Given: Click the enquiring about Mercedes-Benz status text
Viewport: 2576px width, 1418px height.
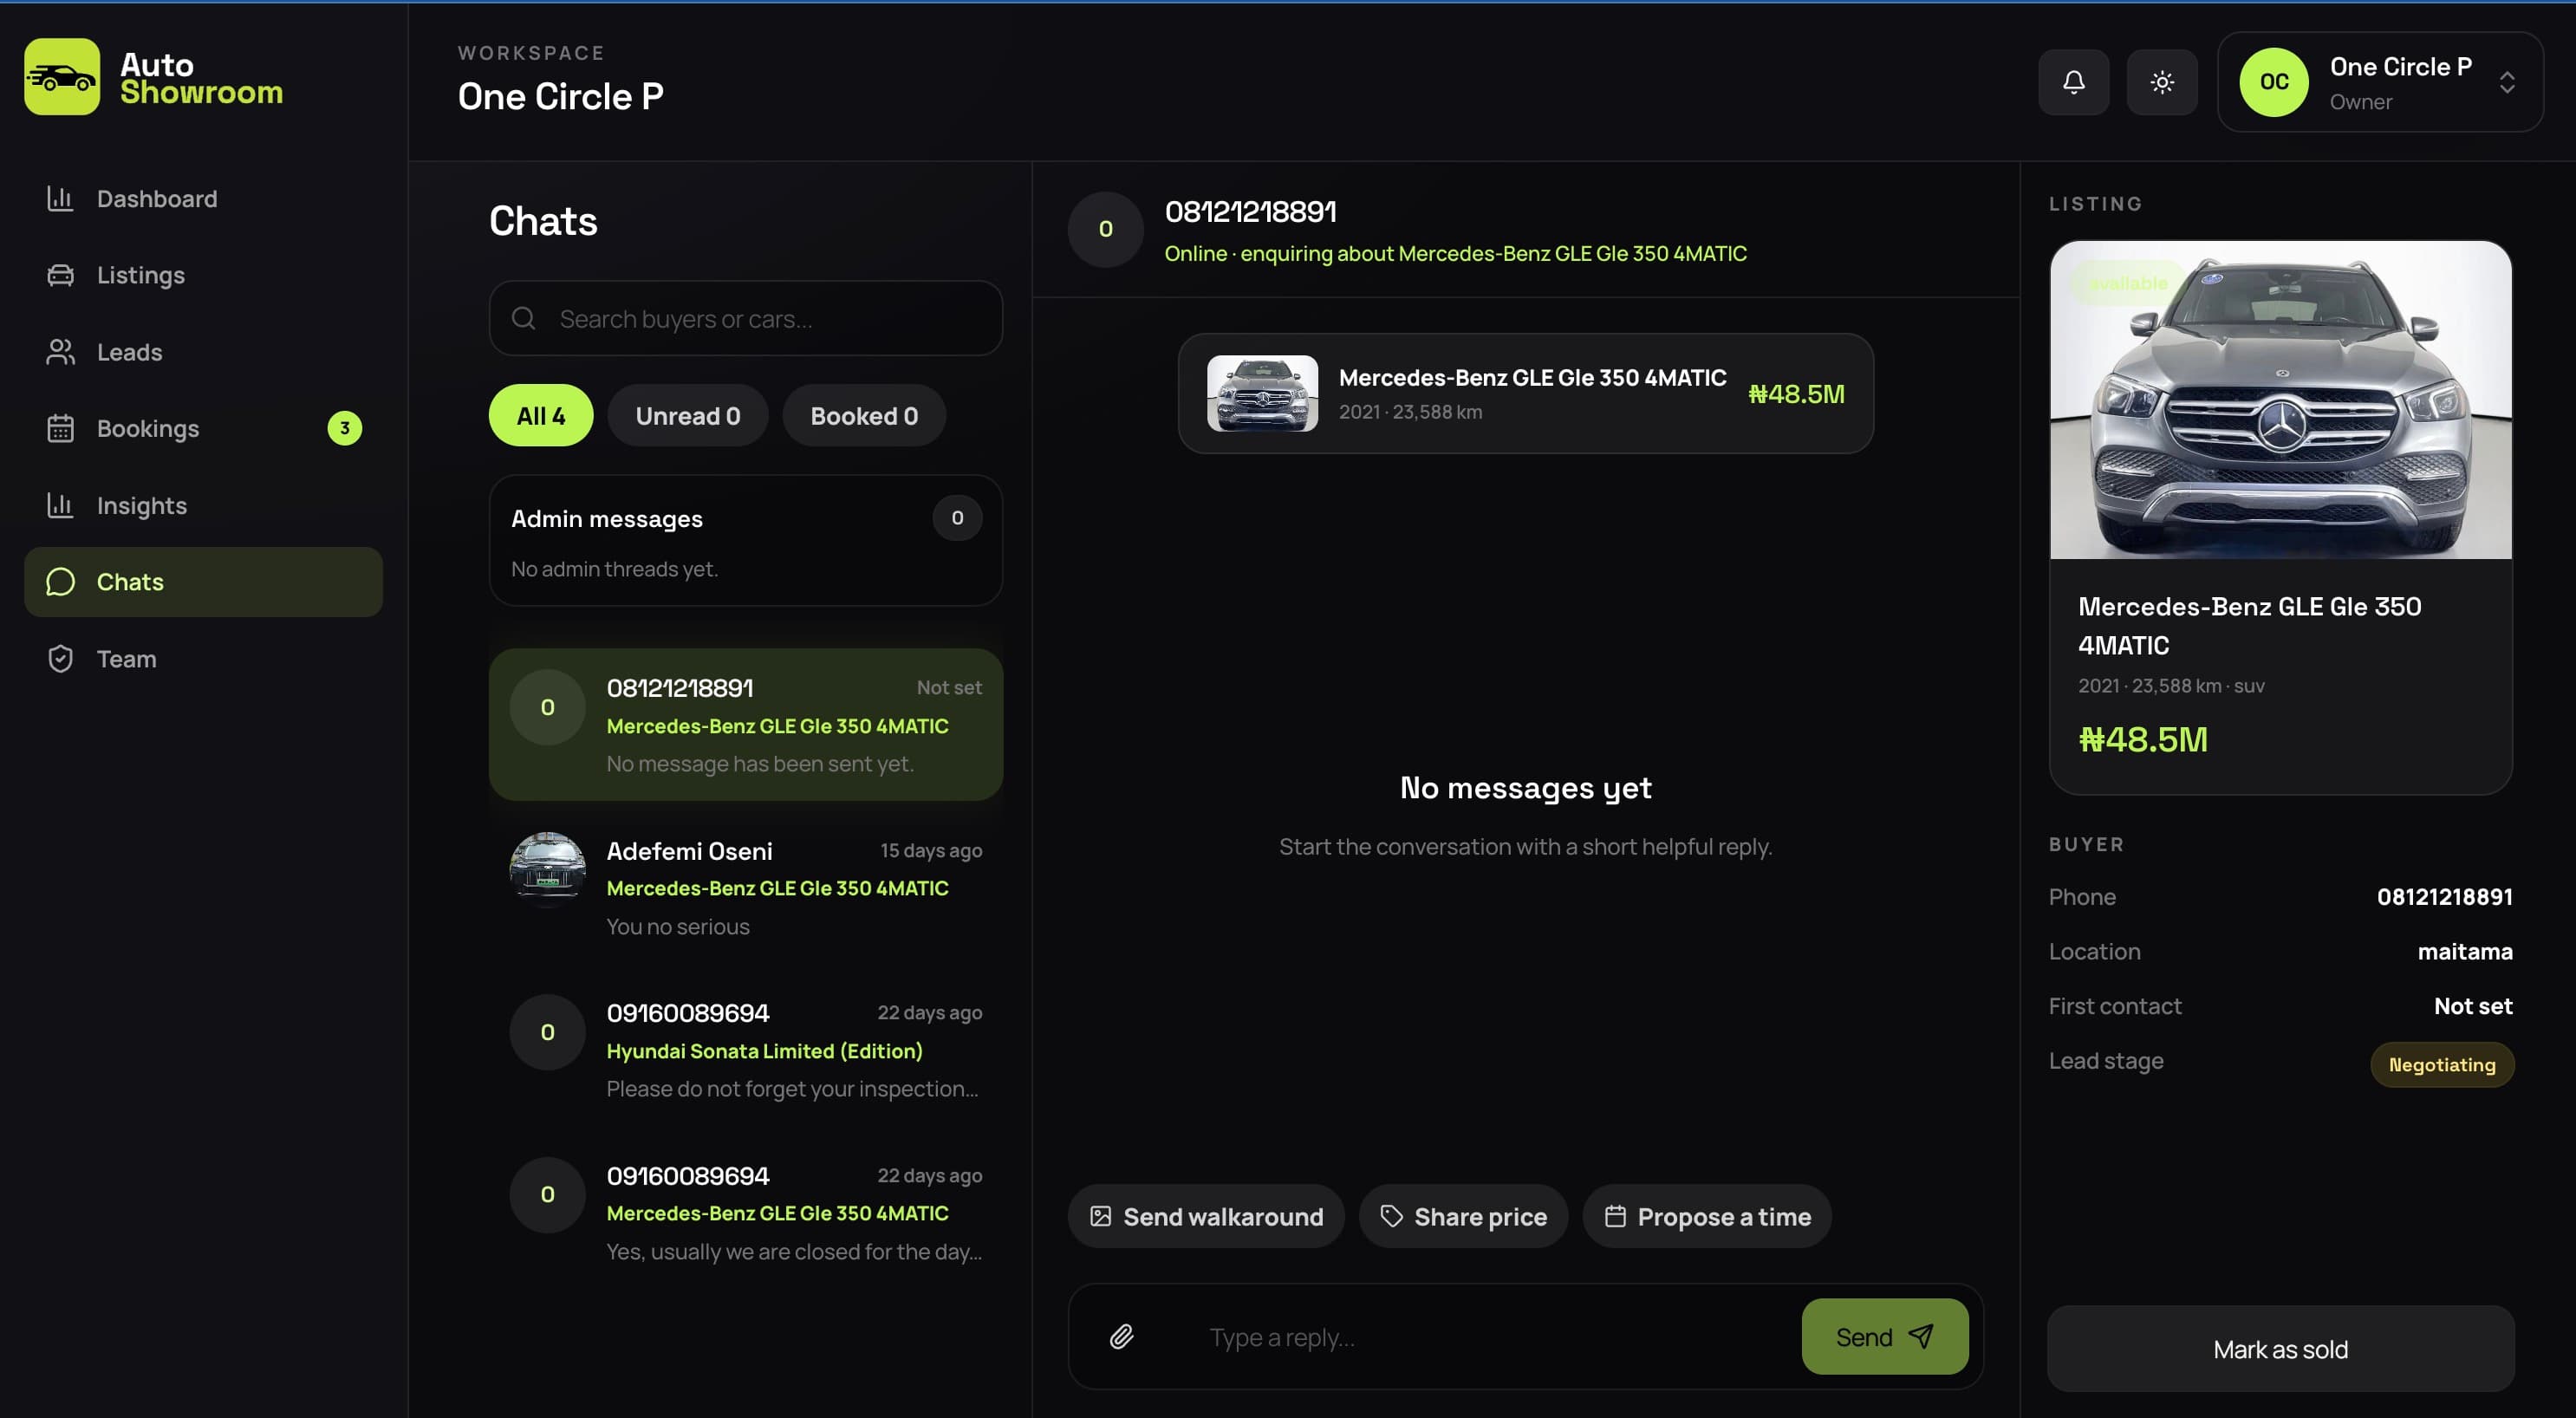Looking at the screenshot, I should pyautogui.click(x=1455, y=253).
